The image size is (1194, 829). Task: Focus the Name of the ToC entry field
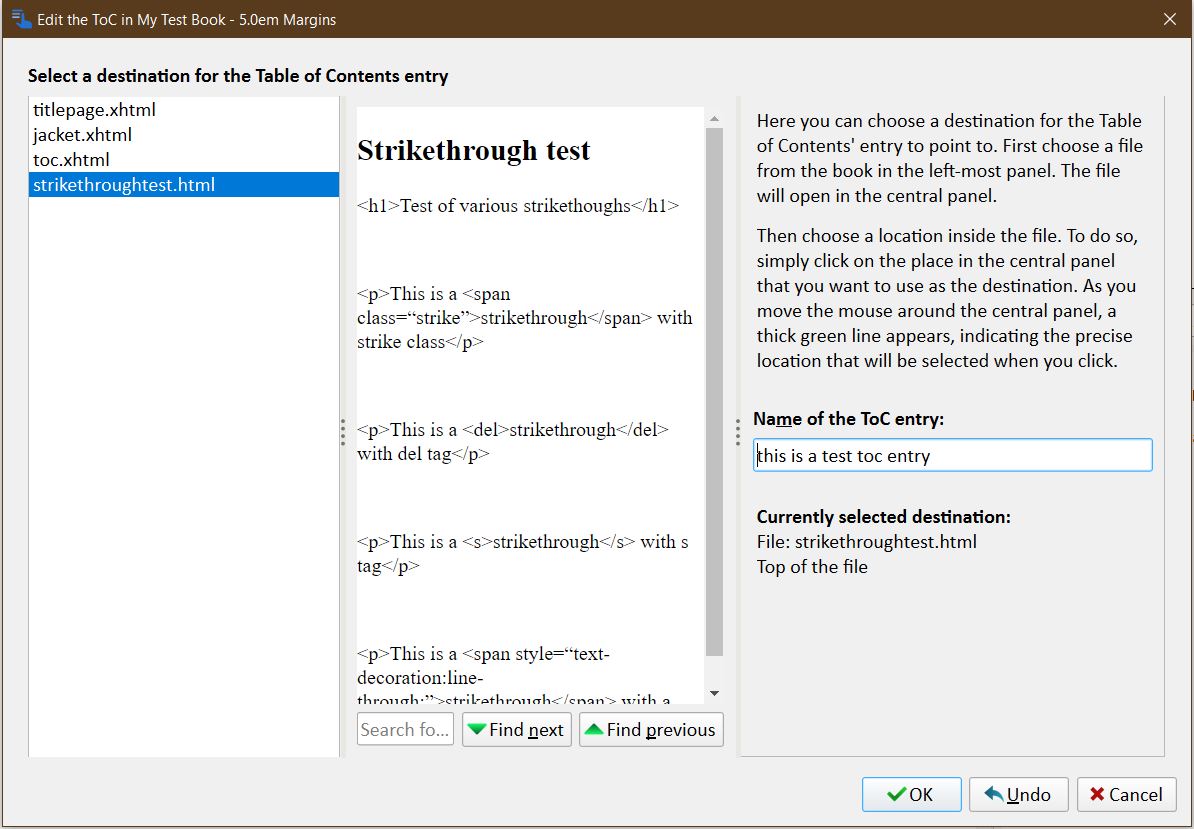tap(953, 455)
